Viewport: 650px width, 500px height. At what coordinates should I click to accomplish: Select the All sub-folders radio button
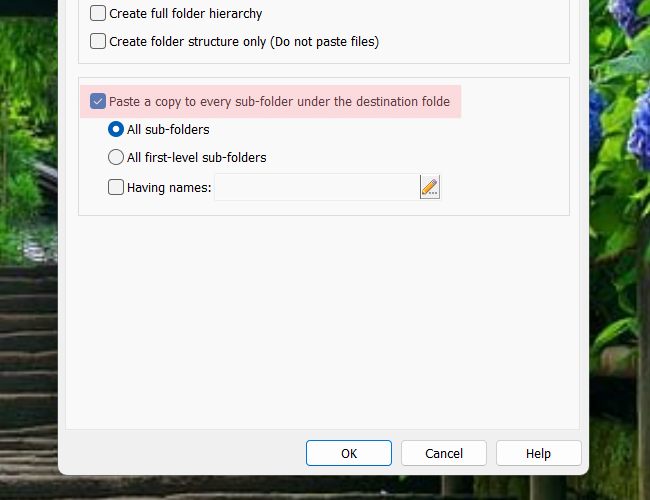pyautogui.click(x=116, y=129)
